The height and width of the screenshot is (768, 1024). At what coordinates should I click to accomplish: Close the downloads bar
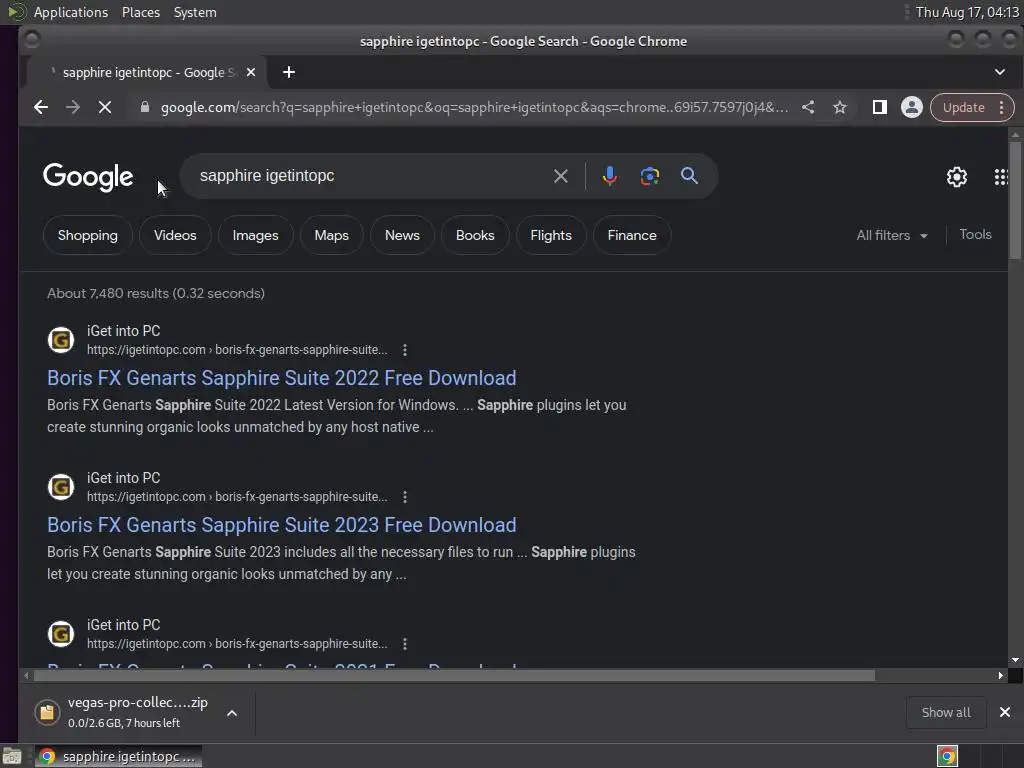click(x=1004, y=712)
